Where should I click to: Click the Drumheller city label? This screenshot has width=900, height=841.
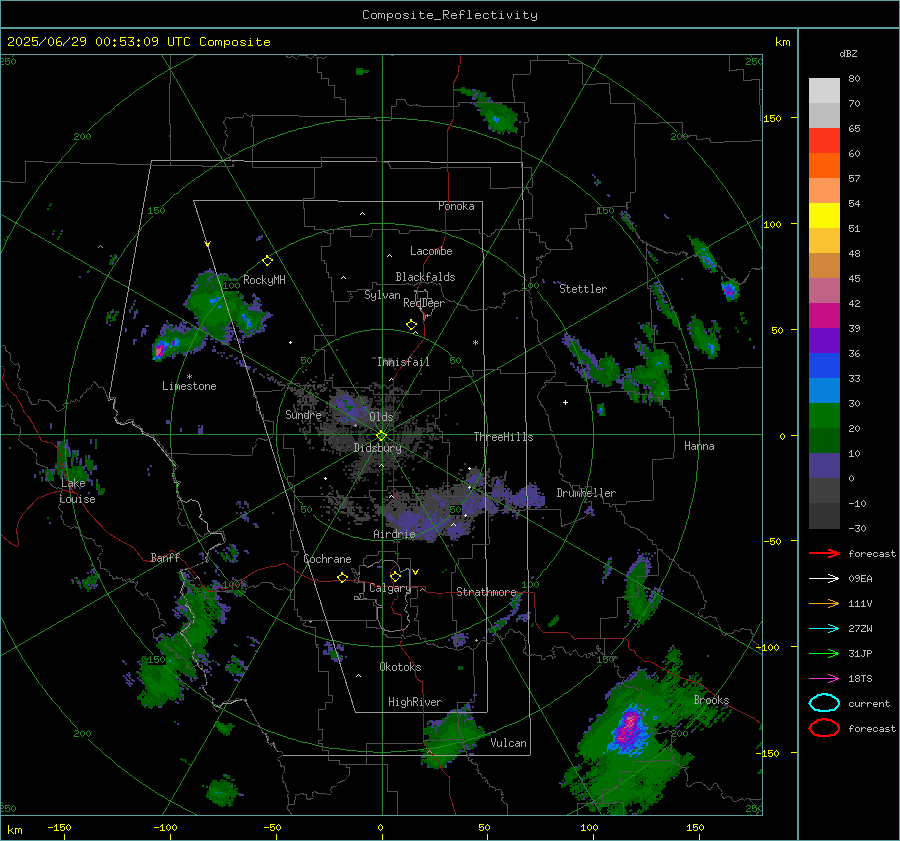(586, 493)
